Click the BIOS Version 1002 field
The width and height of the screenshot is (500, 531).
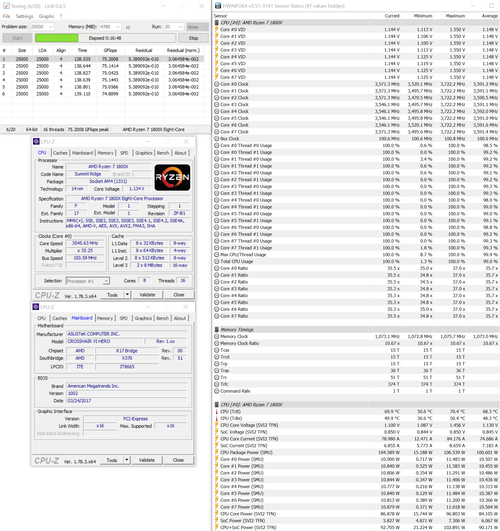(127, 393)
